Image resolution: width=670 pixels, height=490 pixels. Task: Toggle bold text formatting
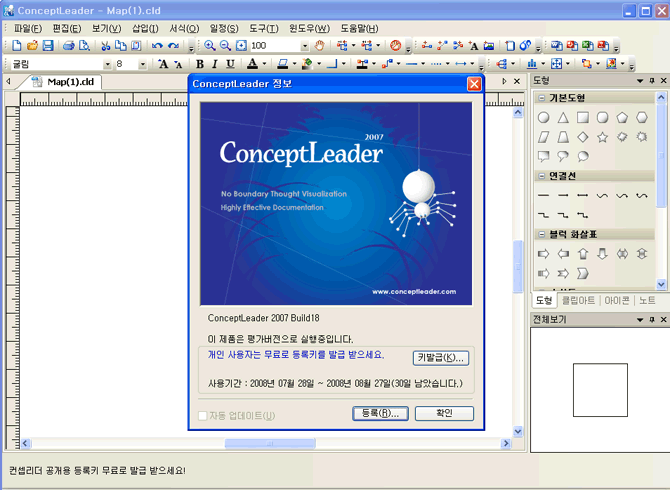tap(199, 64)
